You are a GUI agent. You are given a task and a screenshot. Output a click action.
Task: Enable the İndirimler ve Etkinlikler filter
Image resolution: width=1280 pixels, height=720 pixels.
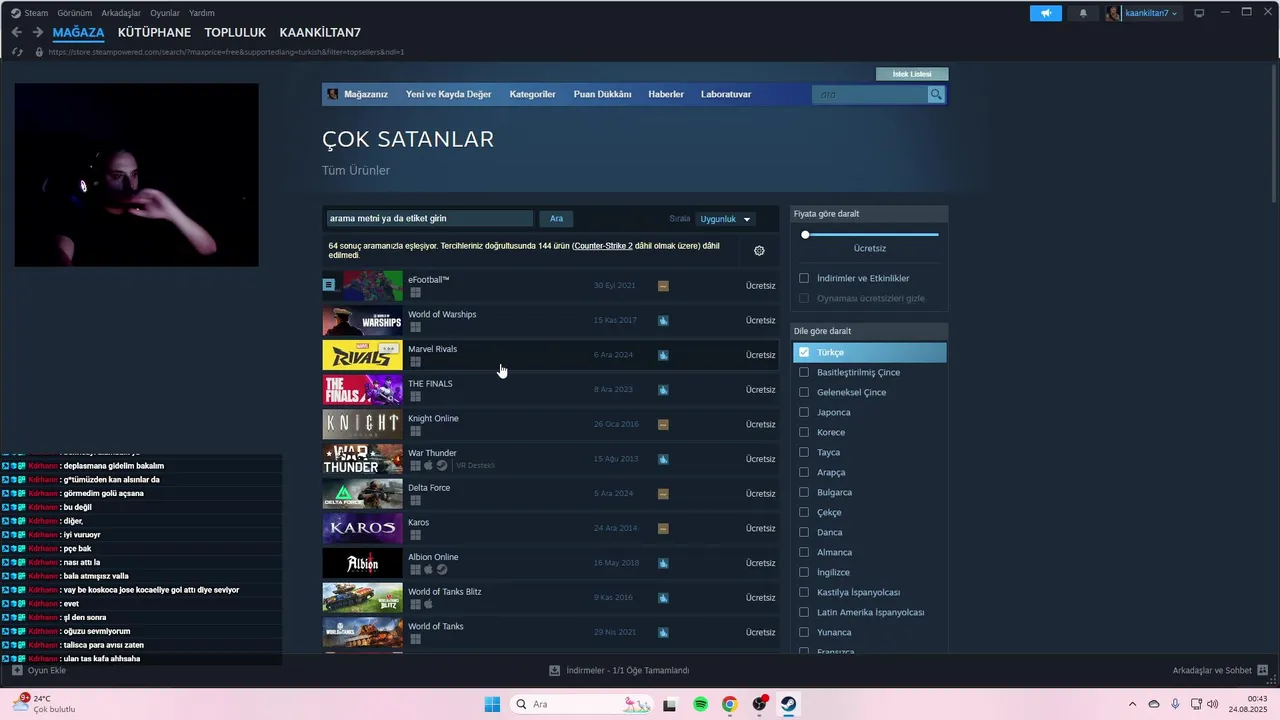804,278
